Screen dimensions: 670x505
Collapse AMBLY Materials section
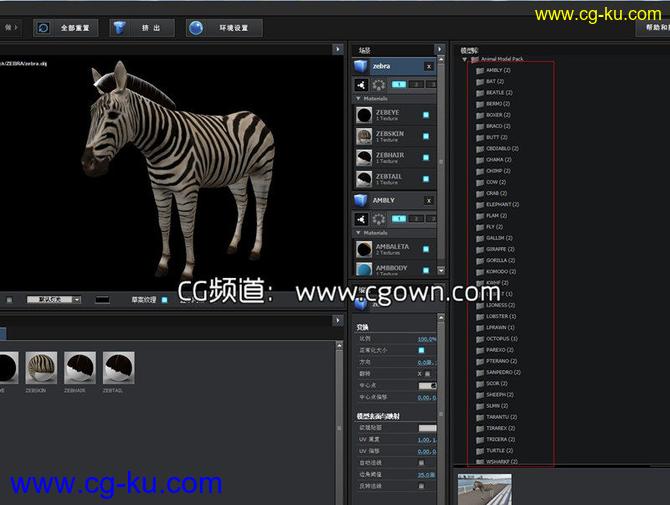(x=359, y=233)
